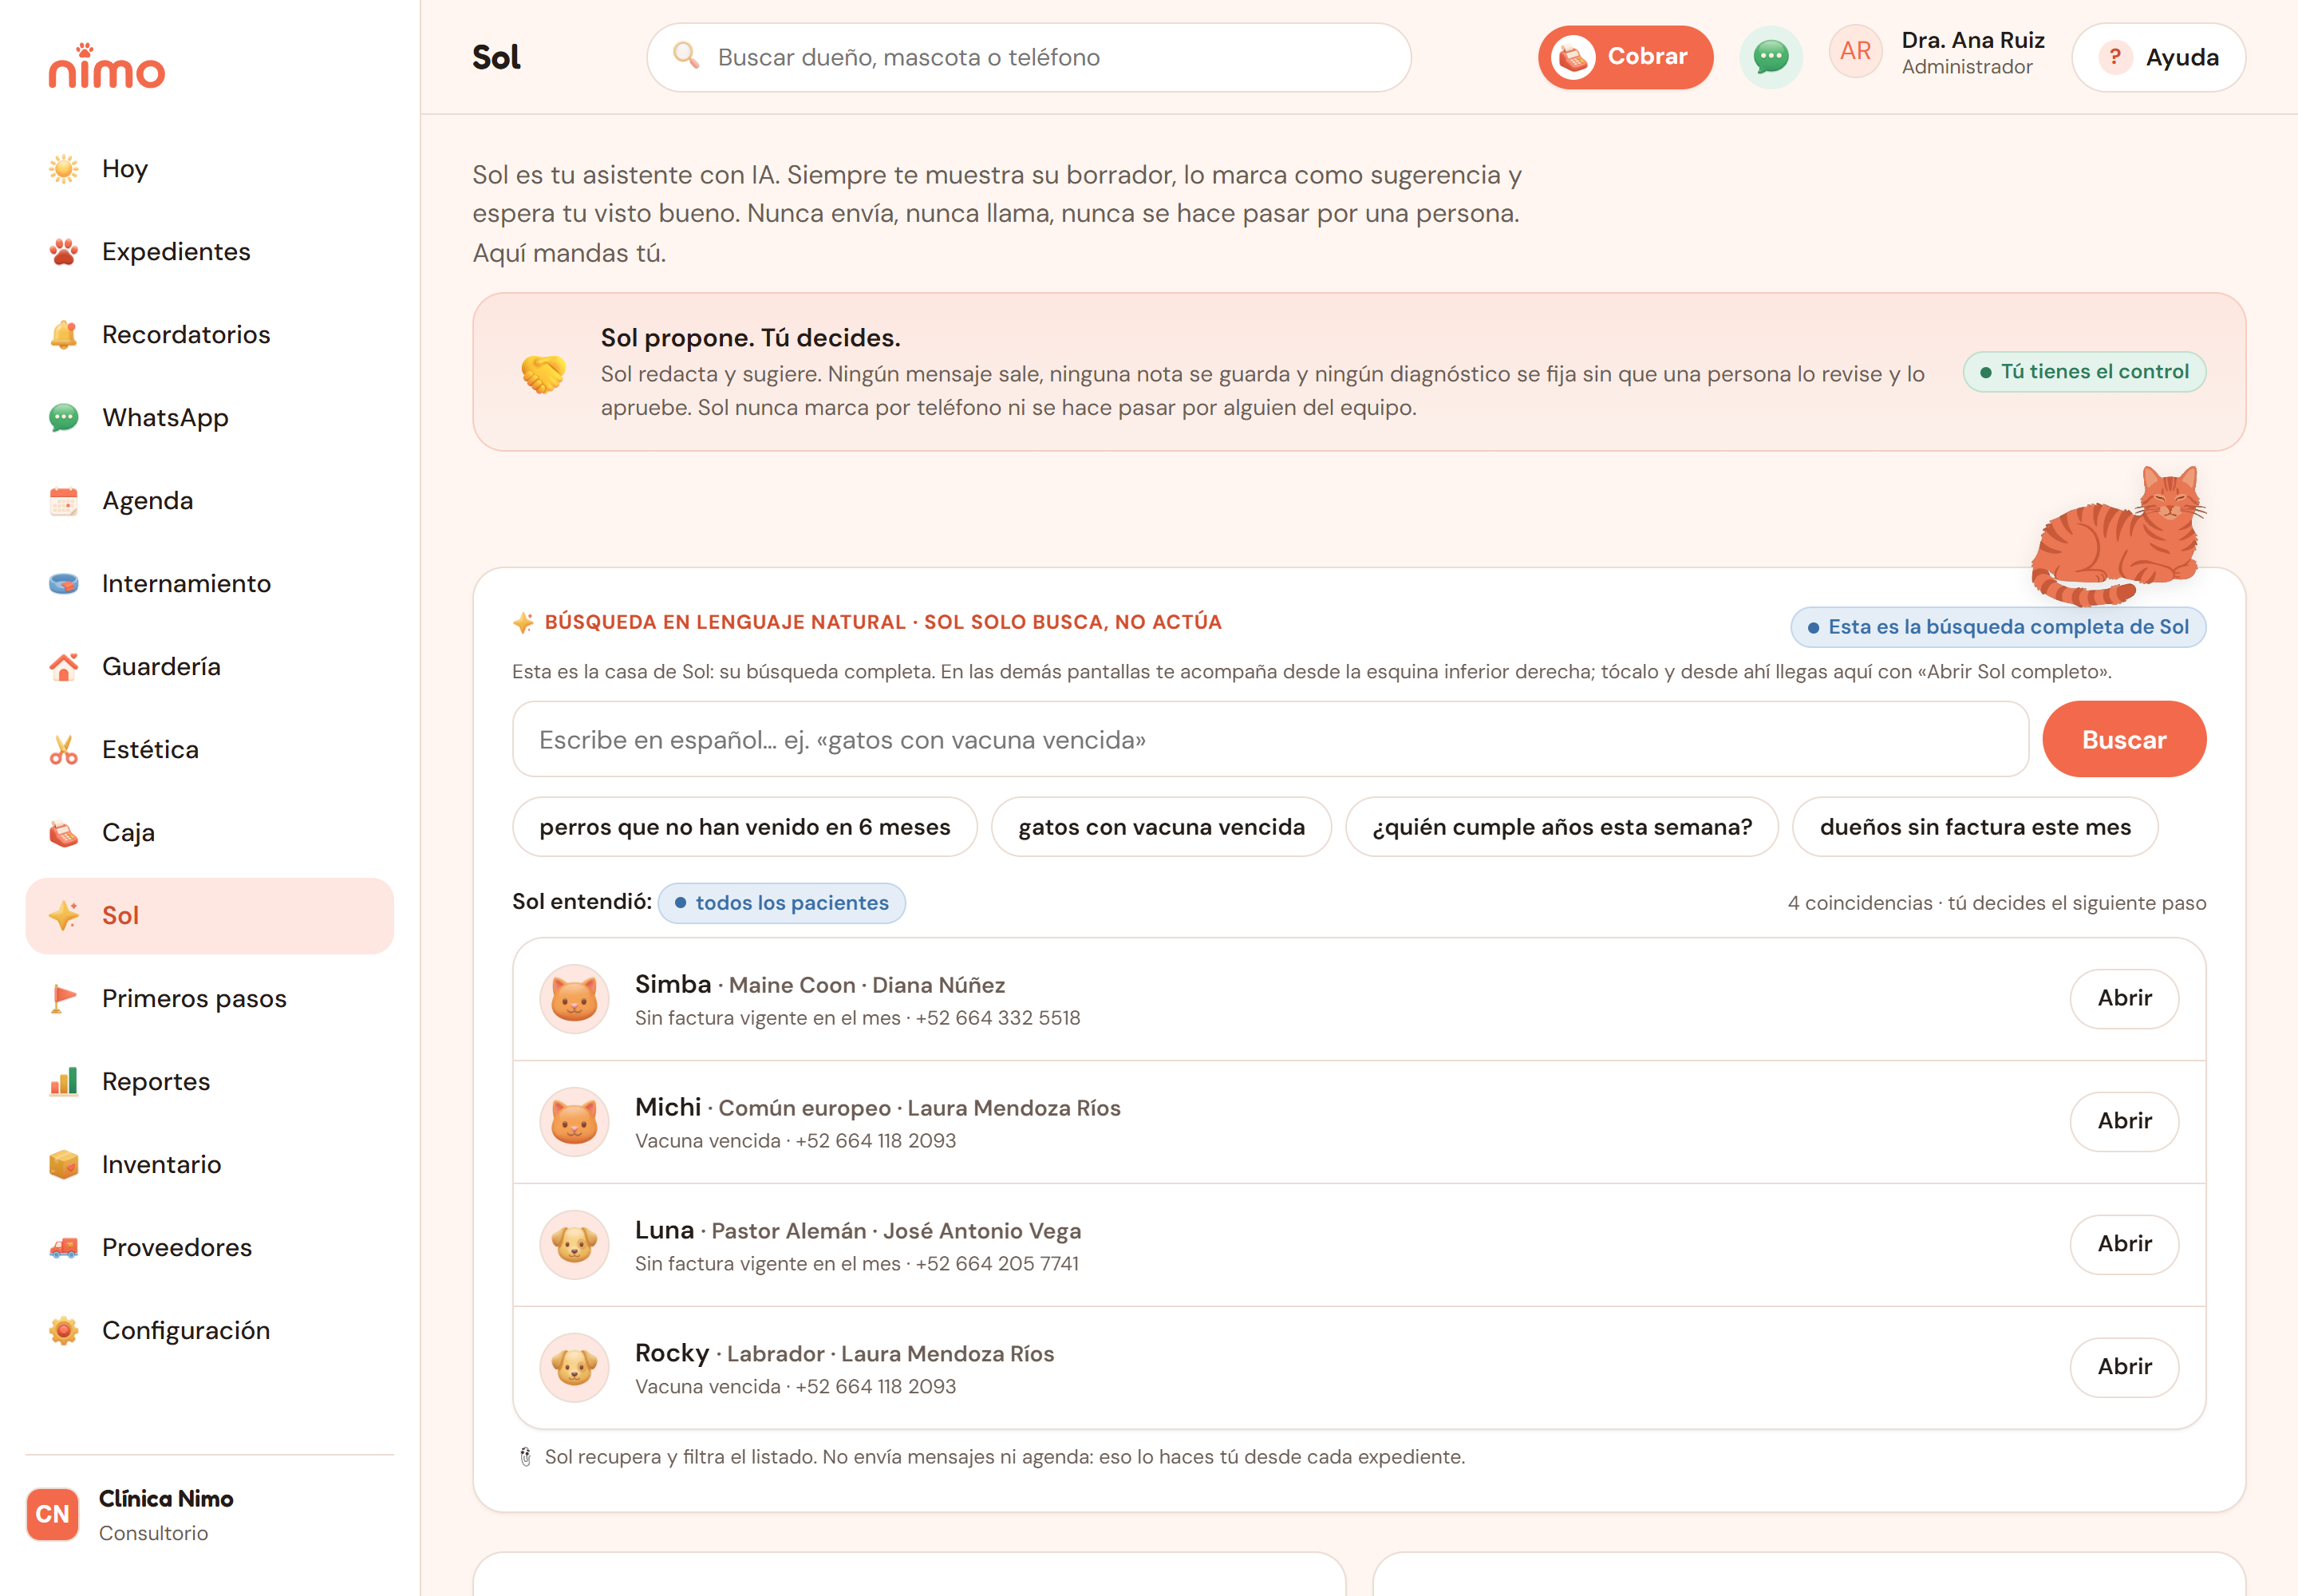Image resolution: width=2298 pixels, height=1596 pixels.
Task: Click the WhatsApp bubble icon in sidebar
Action: (64, 418)
